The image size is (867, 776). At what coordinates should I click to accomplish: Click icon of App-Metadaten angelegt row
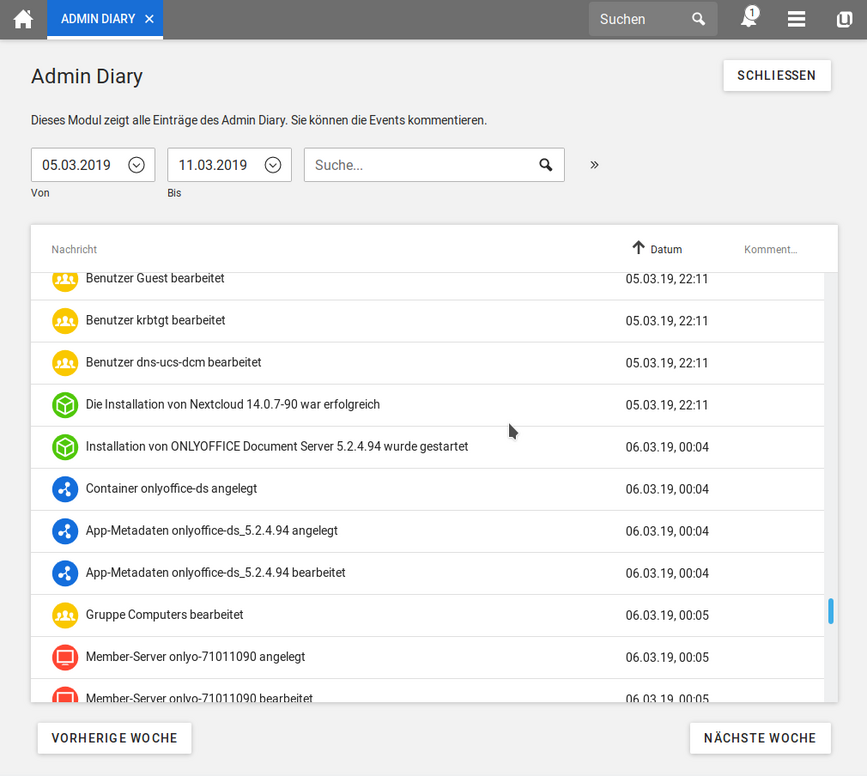(65, 531)
